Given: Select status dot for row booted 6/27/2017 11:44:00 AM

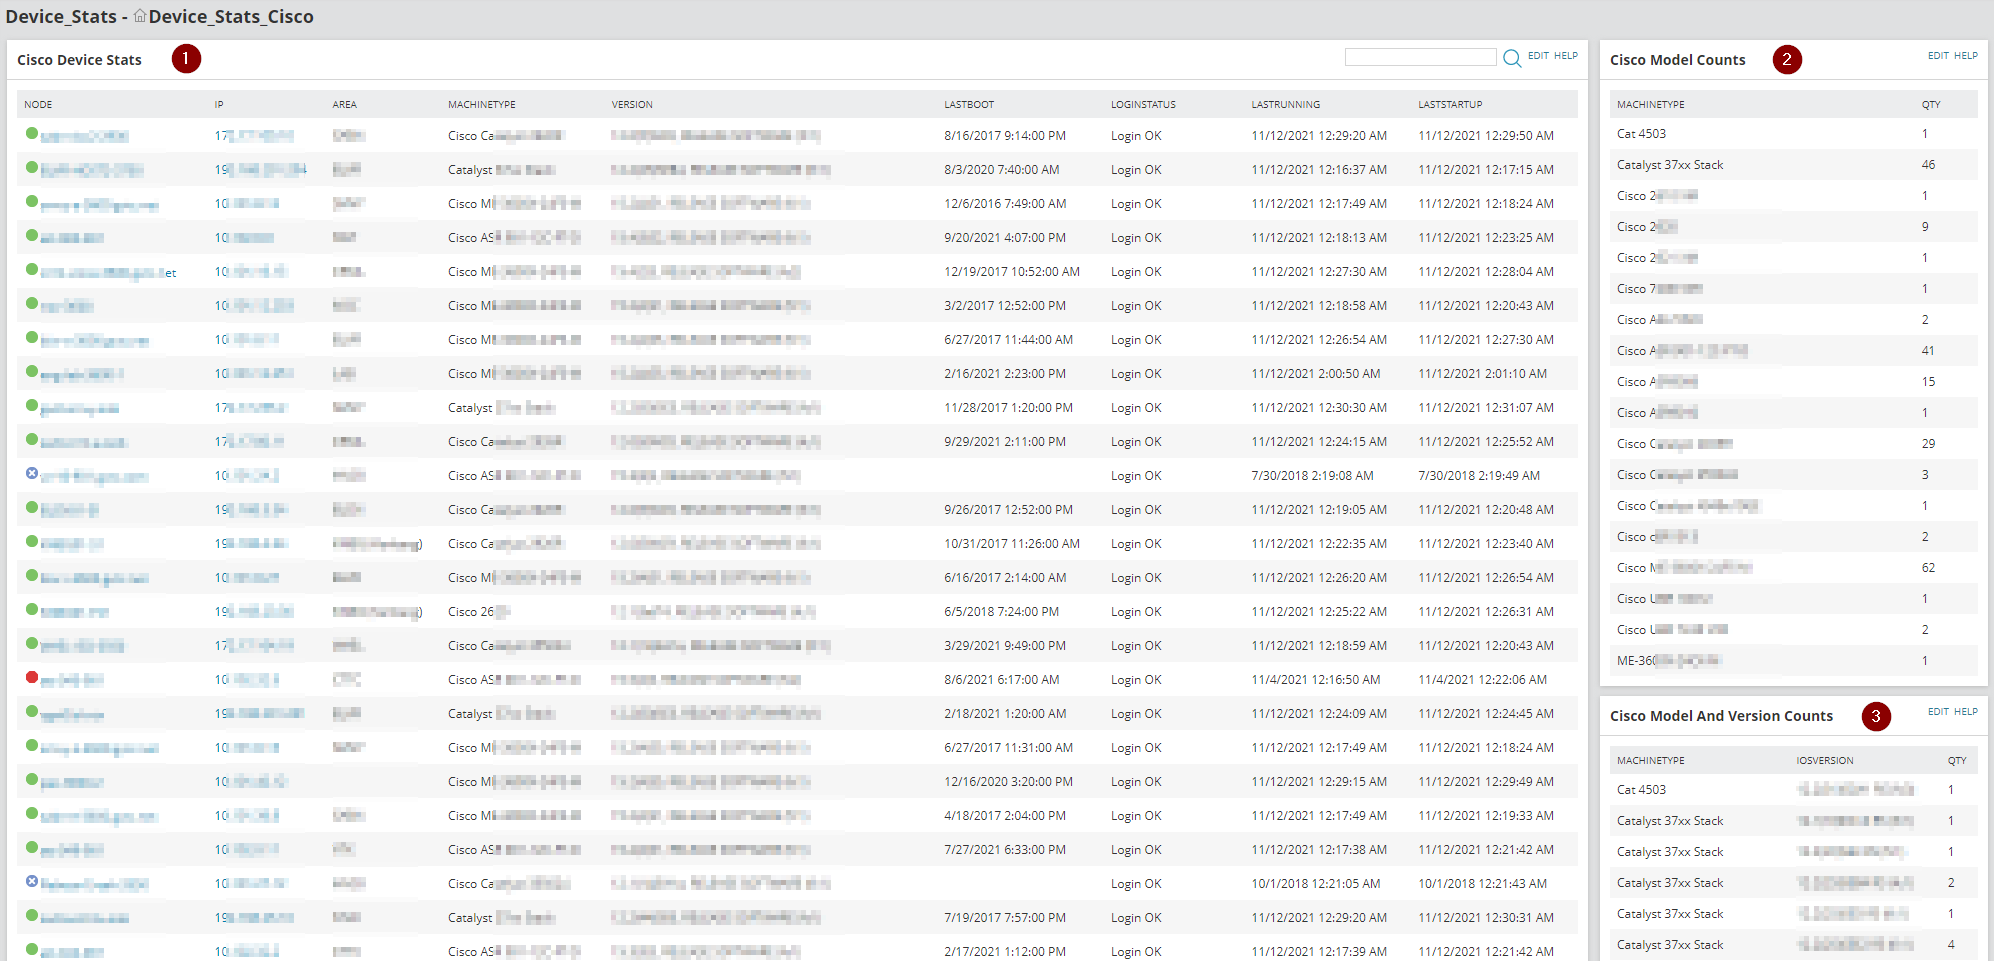Looking at the screenshot, I should [32, 337].
